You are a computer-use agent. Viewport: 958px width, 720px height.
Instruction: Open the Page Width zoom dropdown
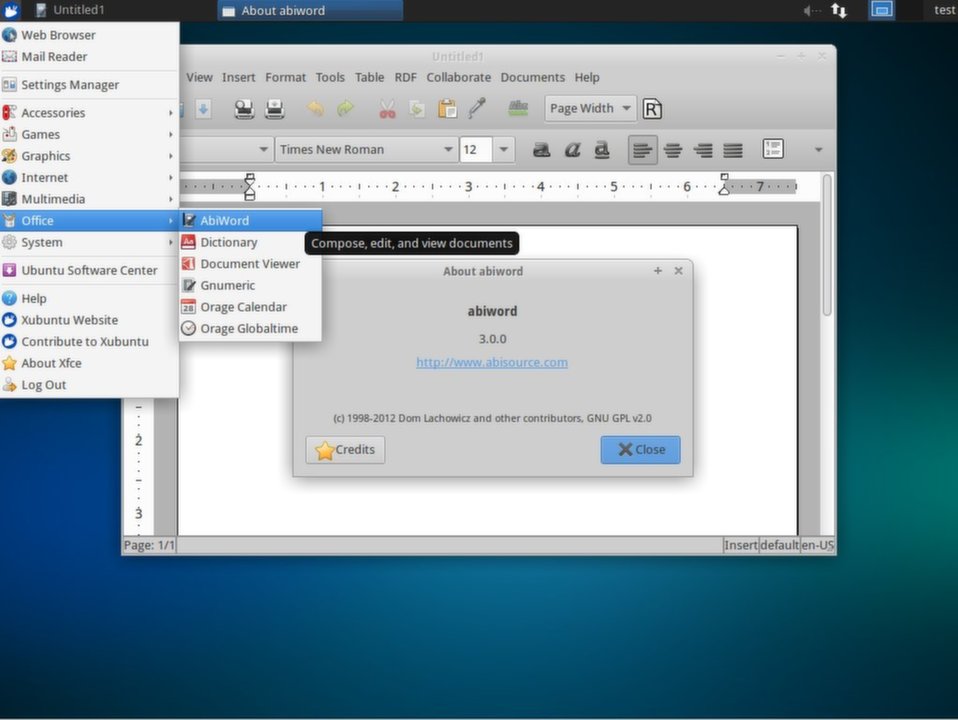point(590,109)
